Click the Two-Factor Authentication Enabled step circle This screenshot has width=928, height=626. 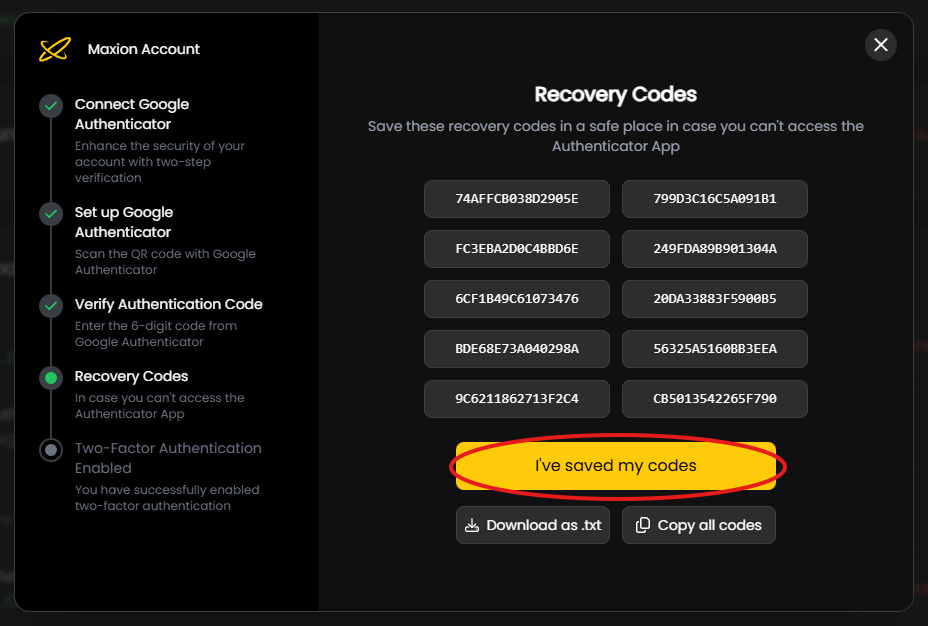(x=51, y=450)
